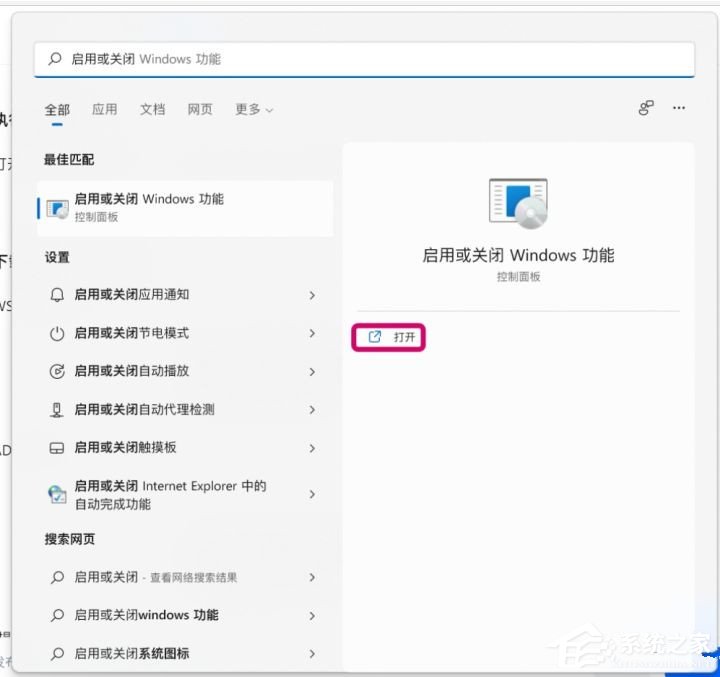Open web search 启用或关闭 - 查看网络搜索结果
This screenshot has height=677, width=720.
click(x=183, y=577)
